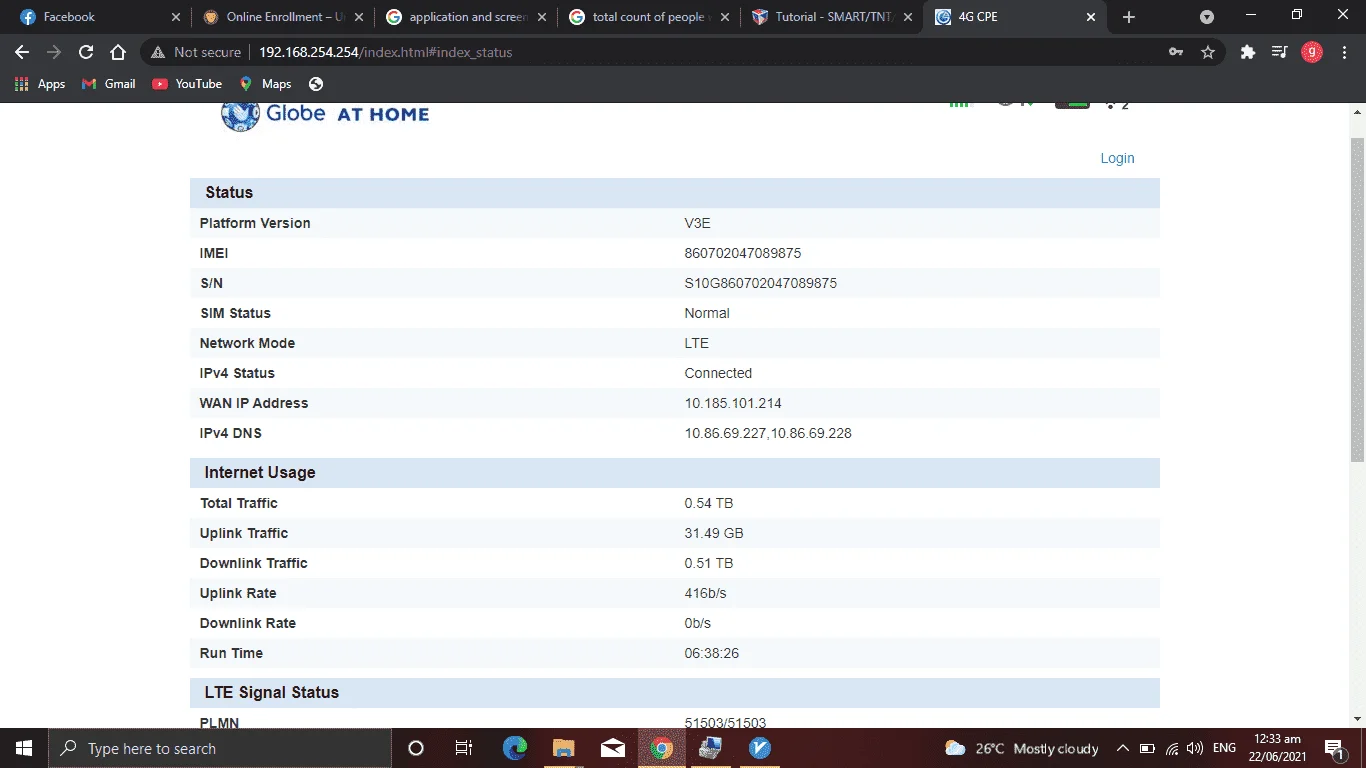Screen dimensions: 1366x768
Task: Go back to the previous page
Action: click(22, 52)
